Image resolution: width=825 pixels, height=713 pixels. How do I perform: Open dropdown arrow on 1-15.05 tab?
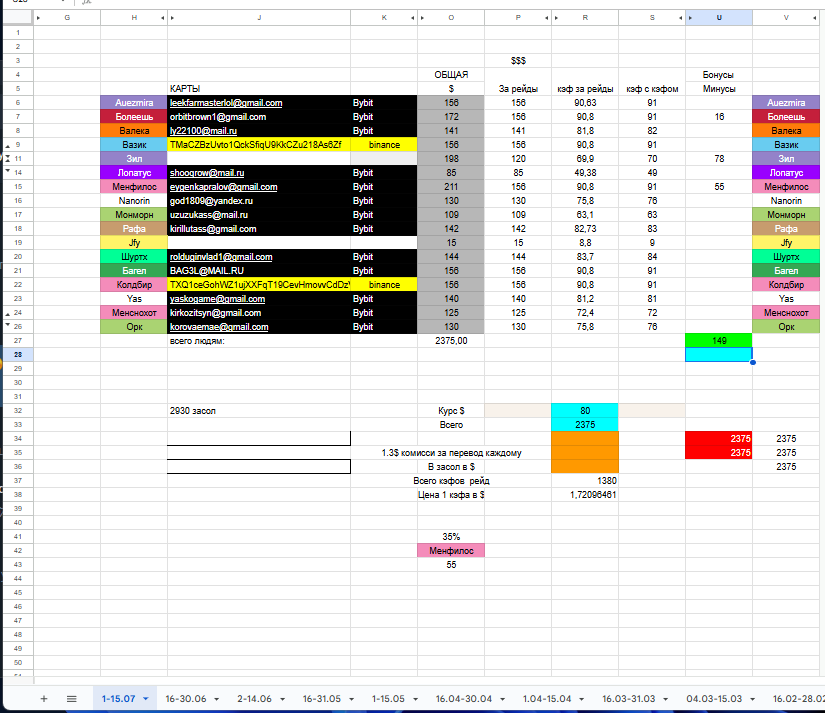pos(416,699)
